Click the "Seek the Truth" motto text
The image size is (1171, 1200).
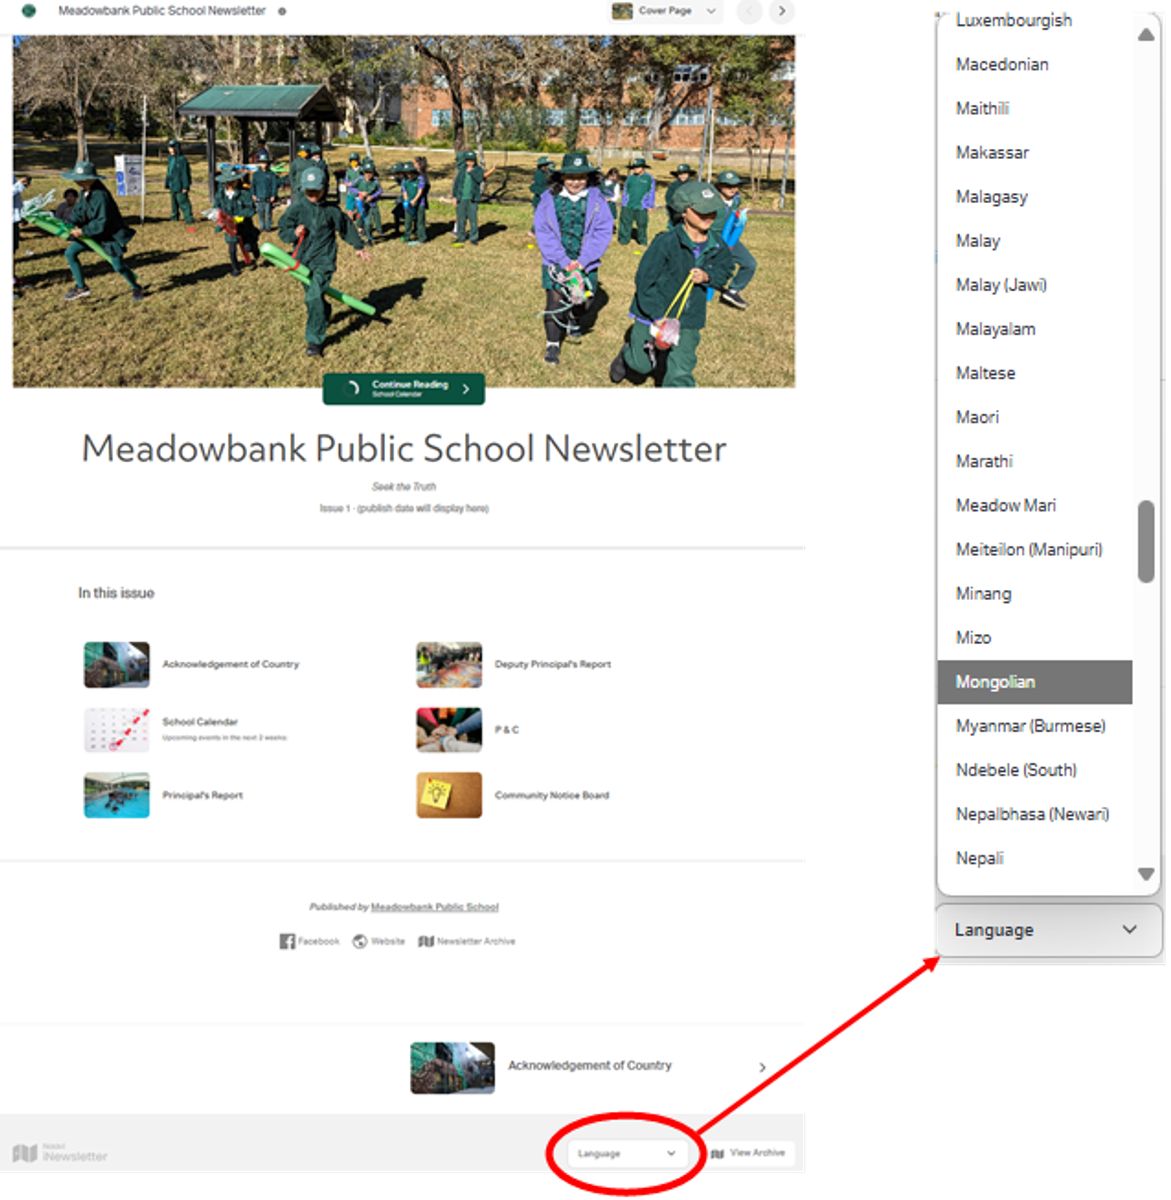pyautogui.click(x=404, y=487)
